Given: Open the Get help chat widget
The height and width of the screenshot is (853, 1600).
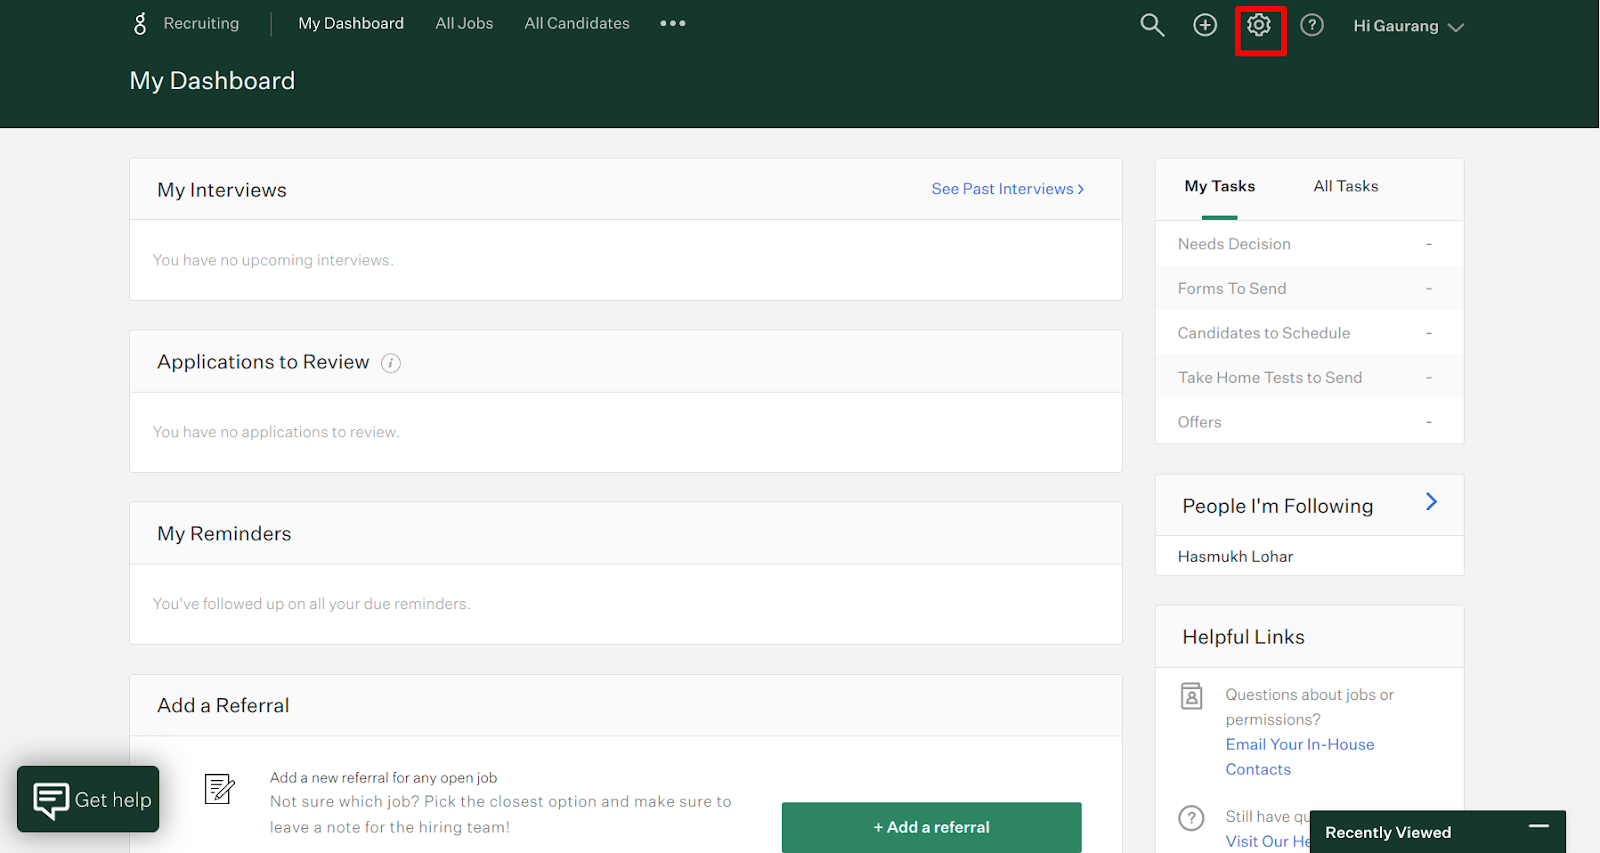Looking at the screenshot, I should coord(88,799).
